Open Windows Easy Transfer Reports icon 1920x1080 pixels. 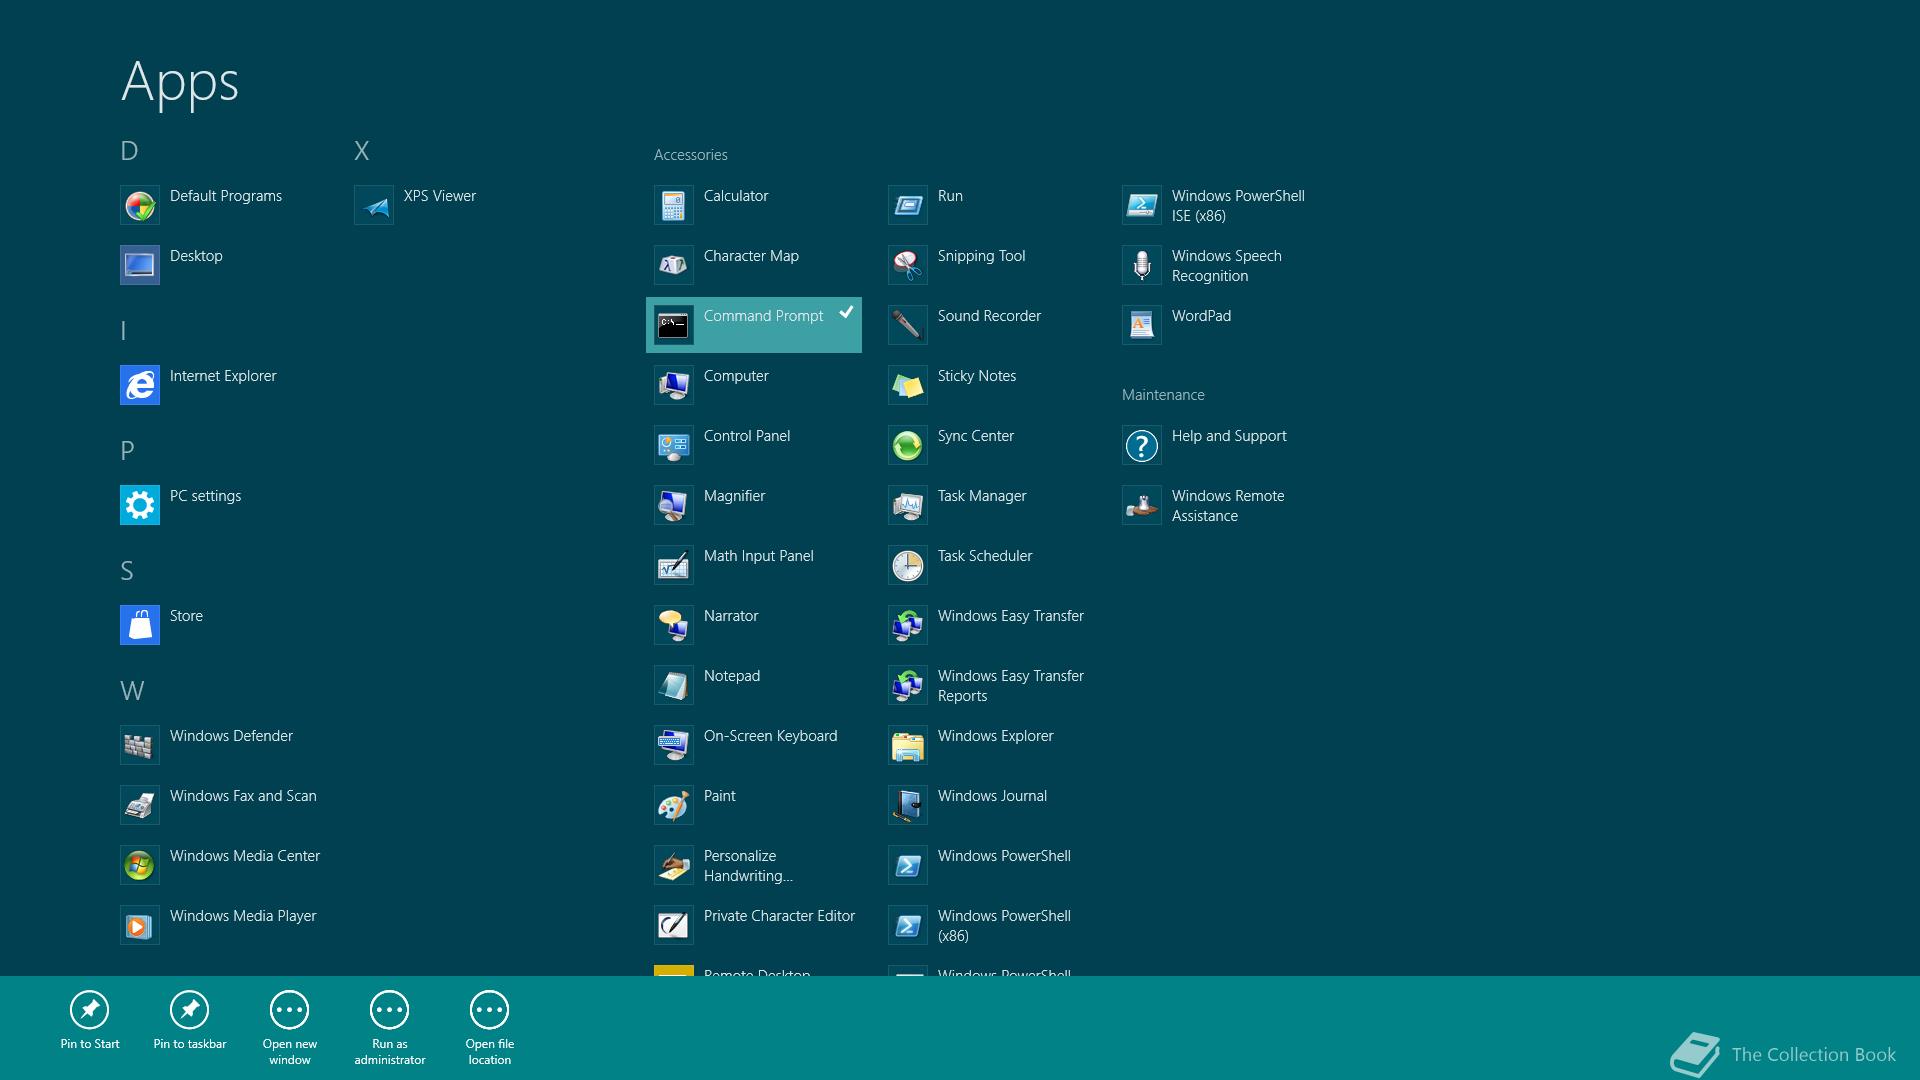907,685
